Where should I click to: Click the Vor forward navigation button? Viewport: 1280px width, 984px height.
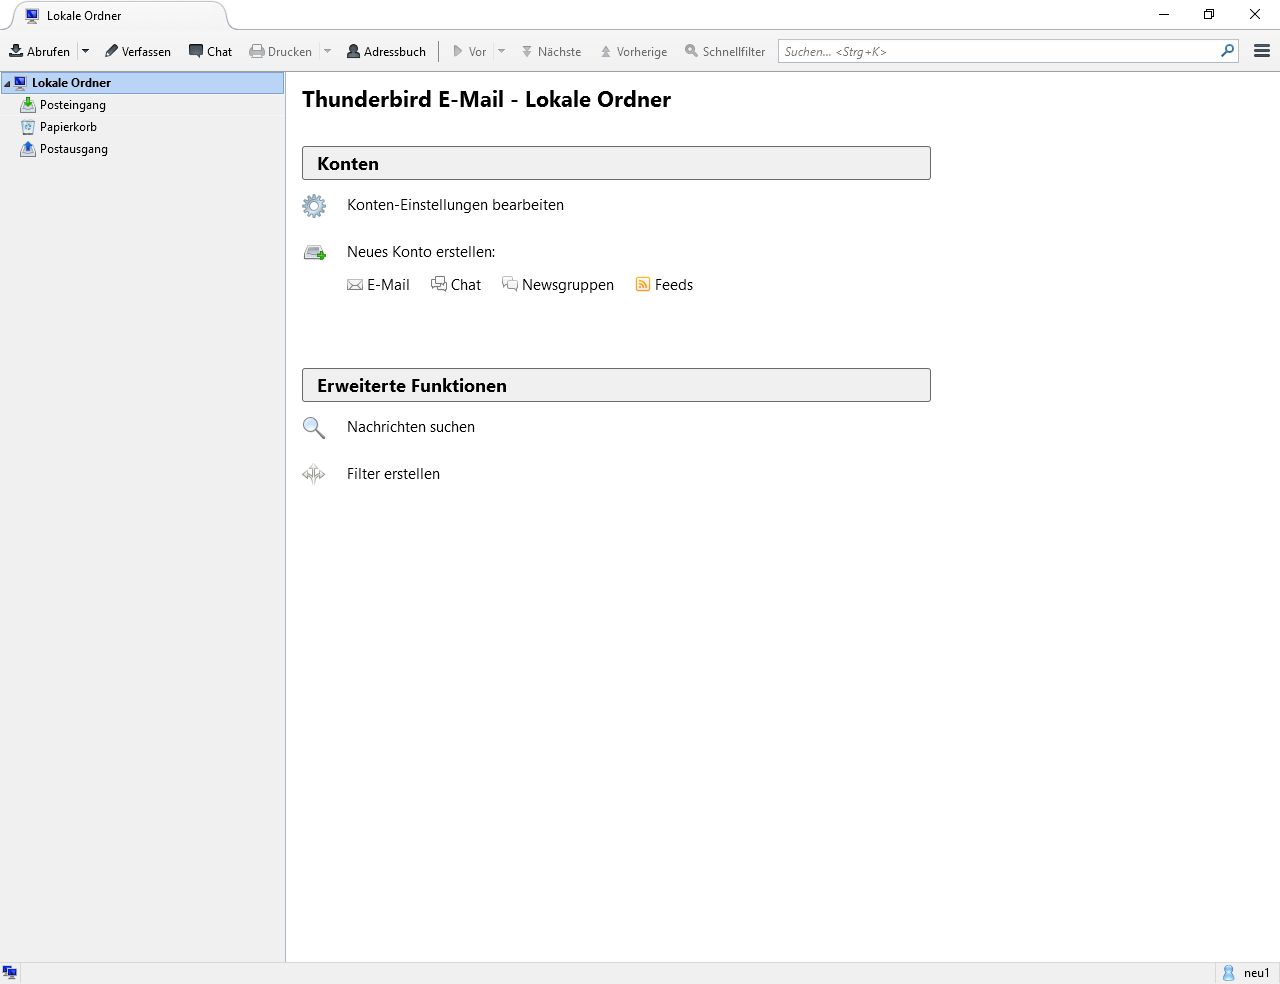click(x=469, y=51)
